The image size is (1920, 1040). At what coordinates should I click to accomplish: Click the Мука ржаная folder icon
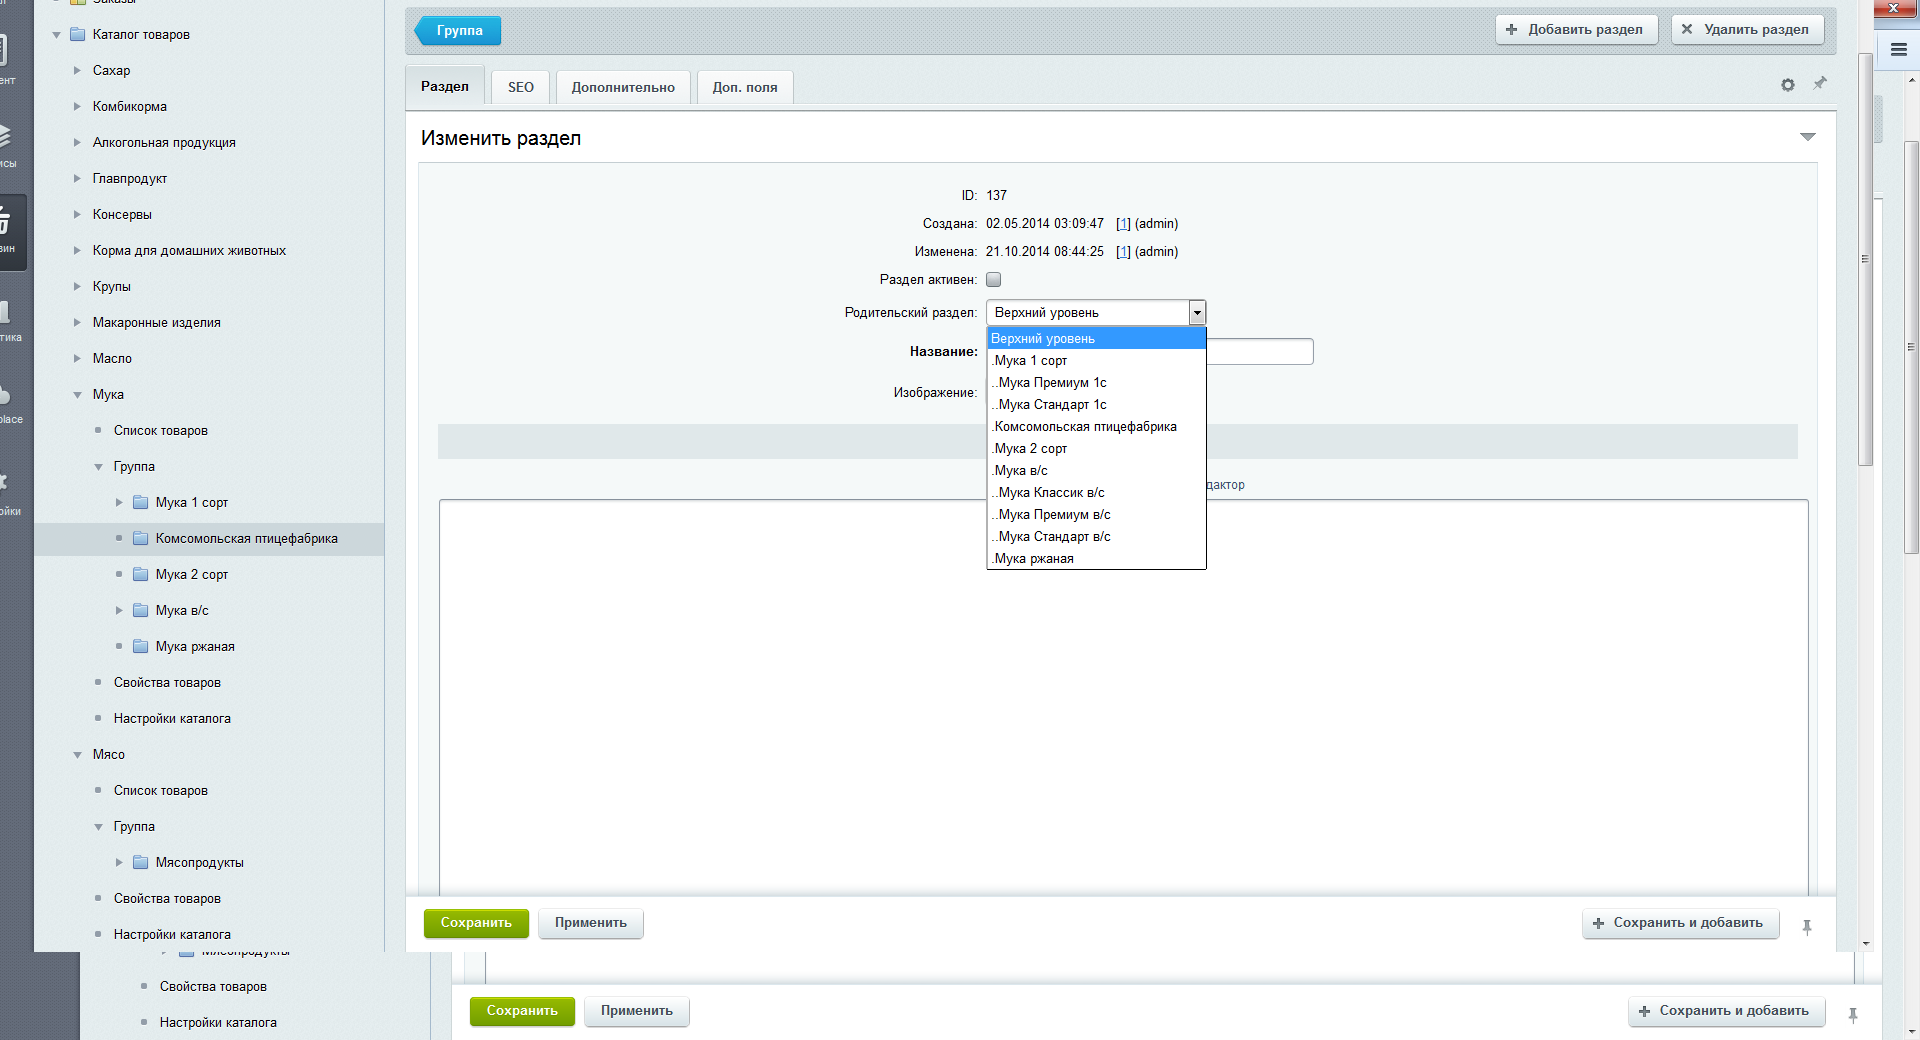[x=141, y=646]
